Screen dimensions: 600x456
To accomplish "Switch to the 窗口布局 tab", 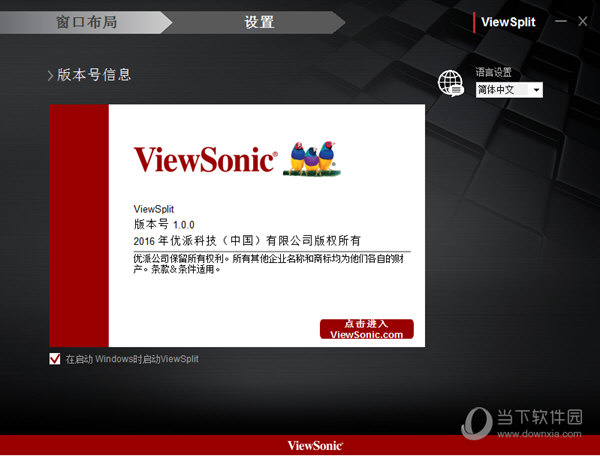I will [86, 22].
